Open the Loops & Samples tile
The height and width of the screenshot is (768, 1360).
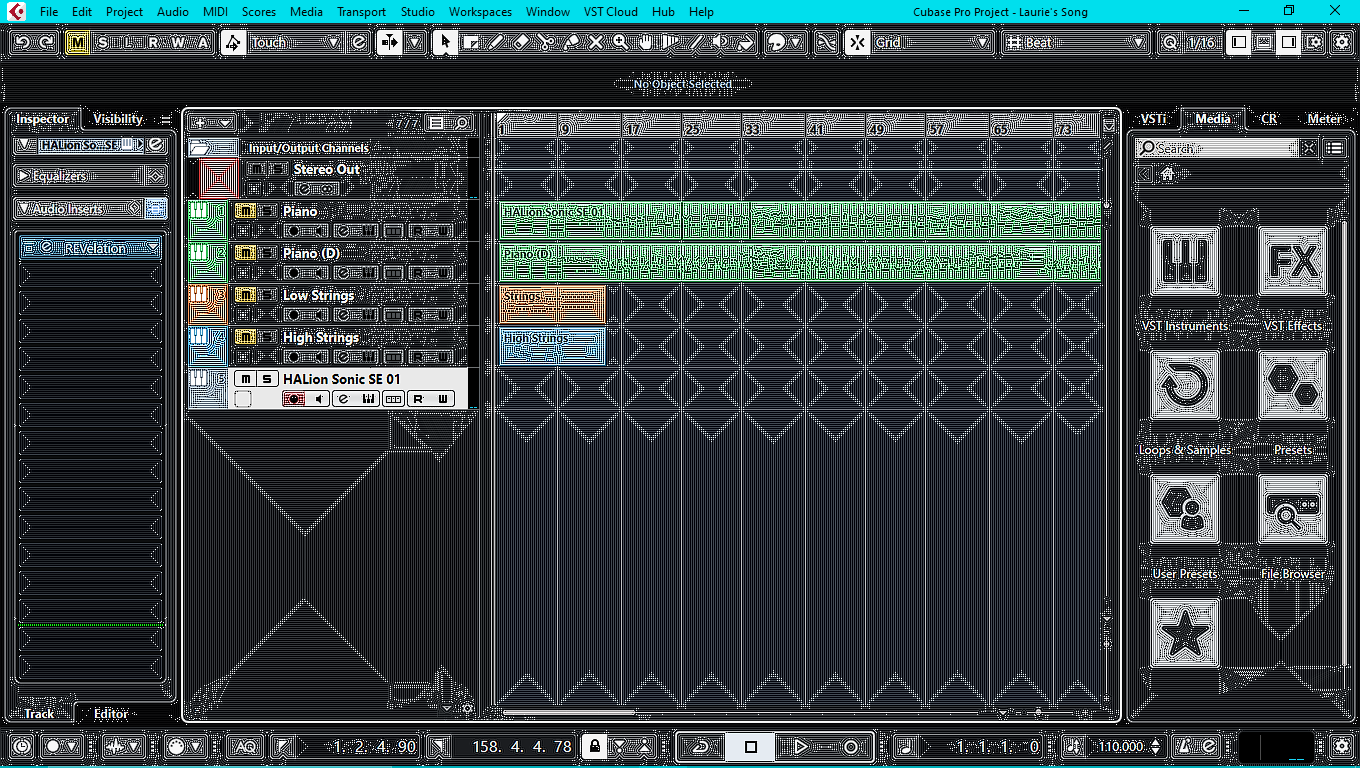1185,385
